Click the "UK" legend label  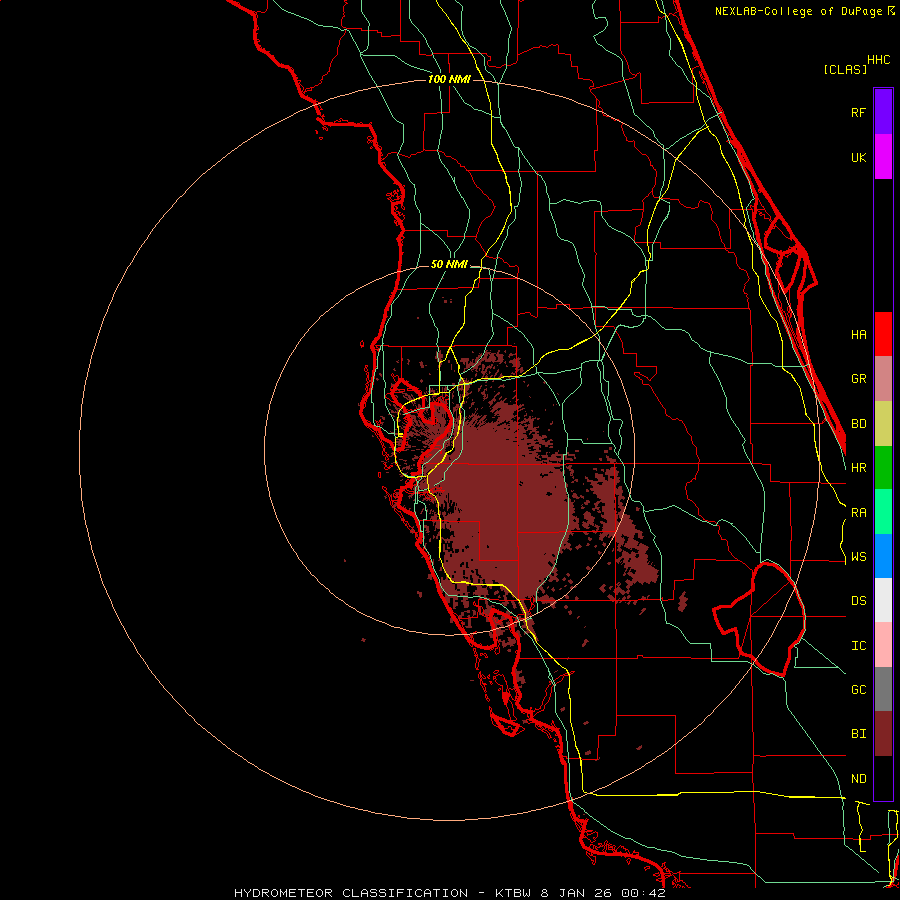858,157
